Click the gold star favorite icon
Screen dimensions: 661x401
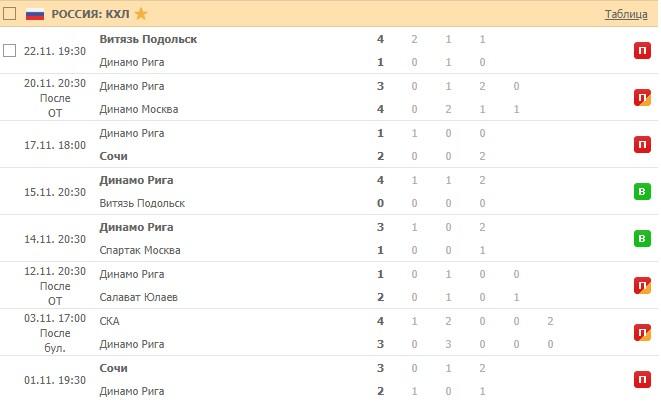[x=141, y=14]
